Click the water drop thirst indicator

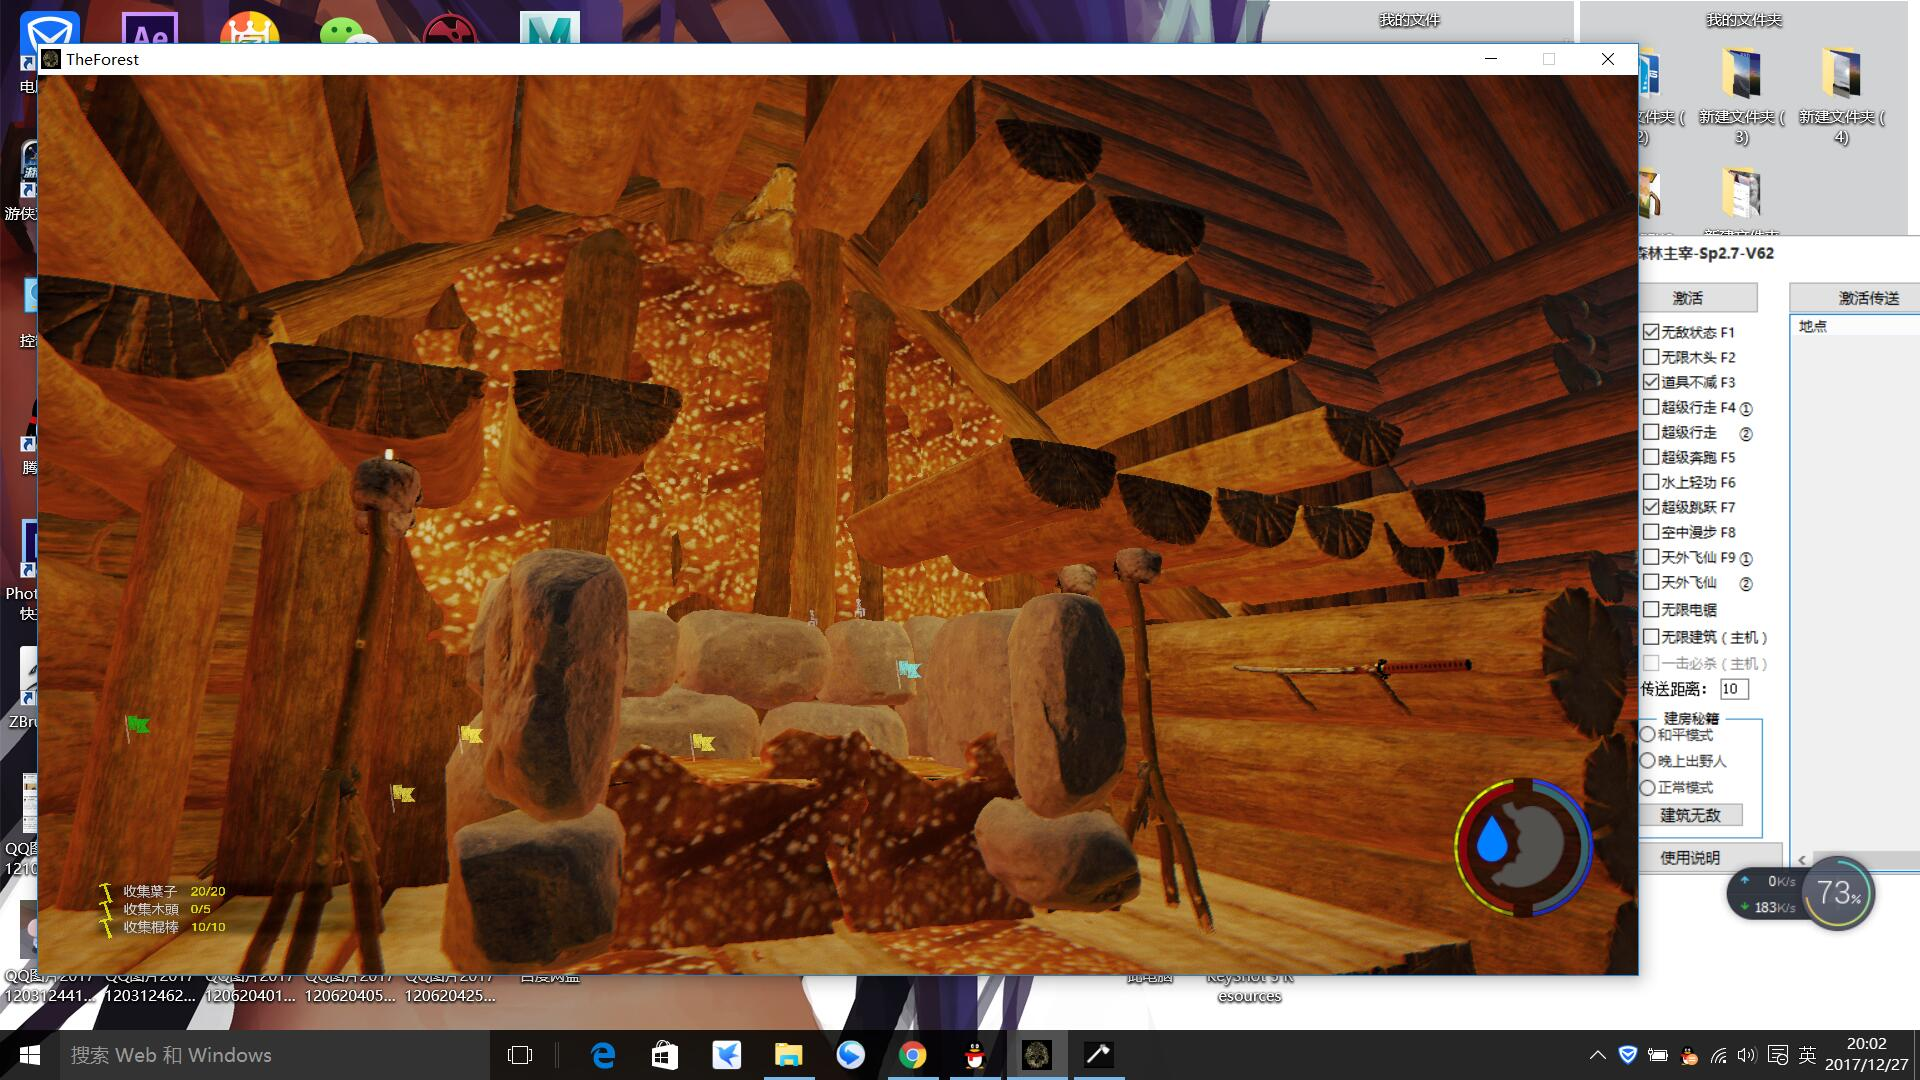point(1491,839)
